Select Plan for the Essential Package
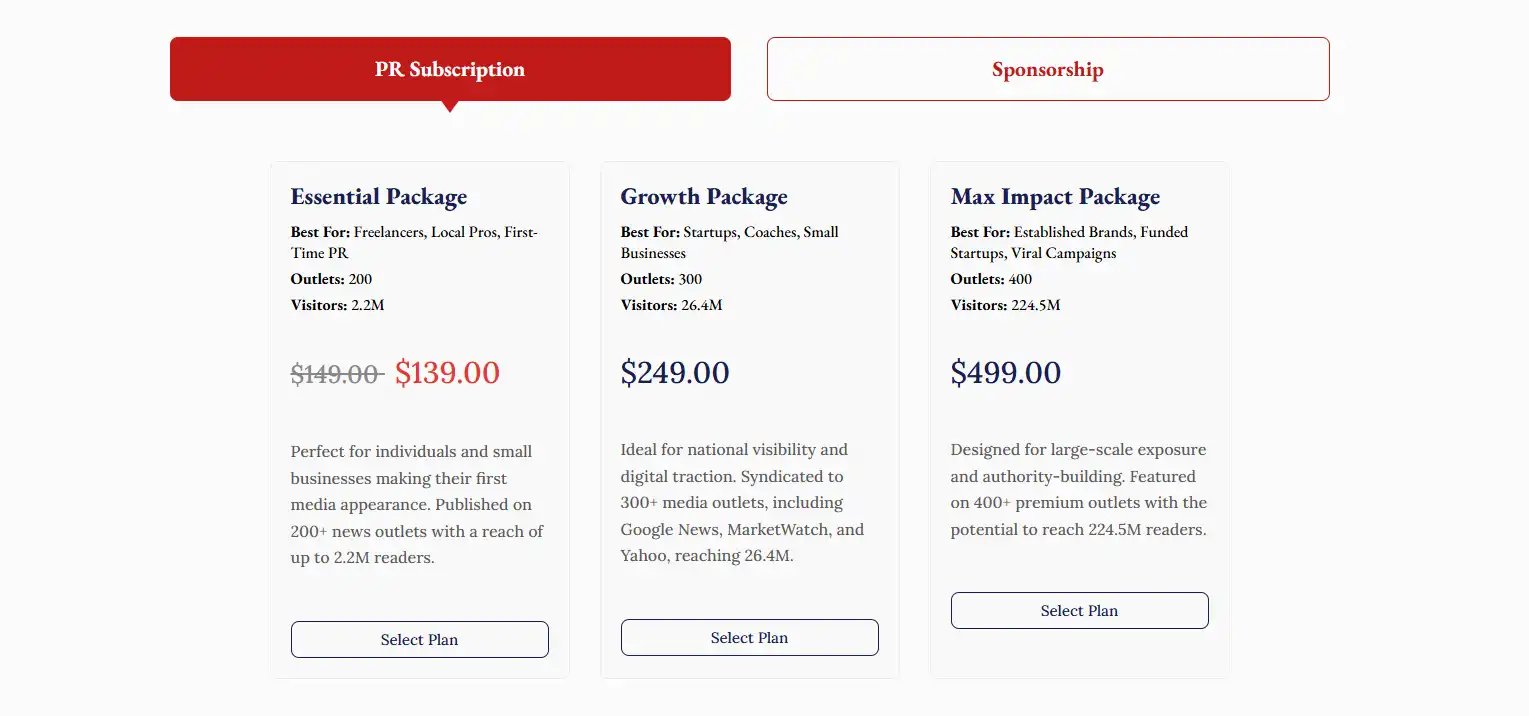 click(x=420, y=640)
